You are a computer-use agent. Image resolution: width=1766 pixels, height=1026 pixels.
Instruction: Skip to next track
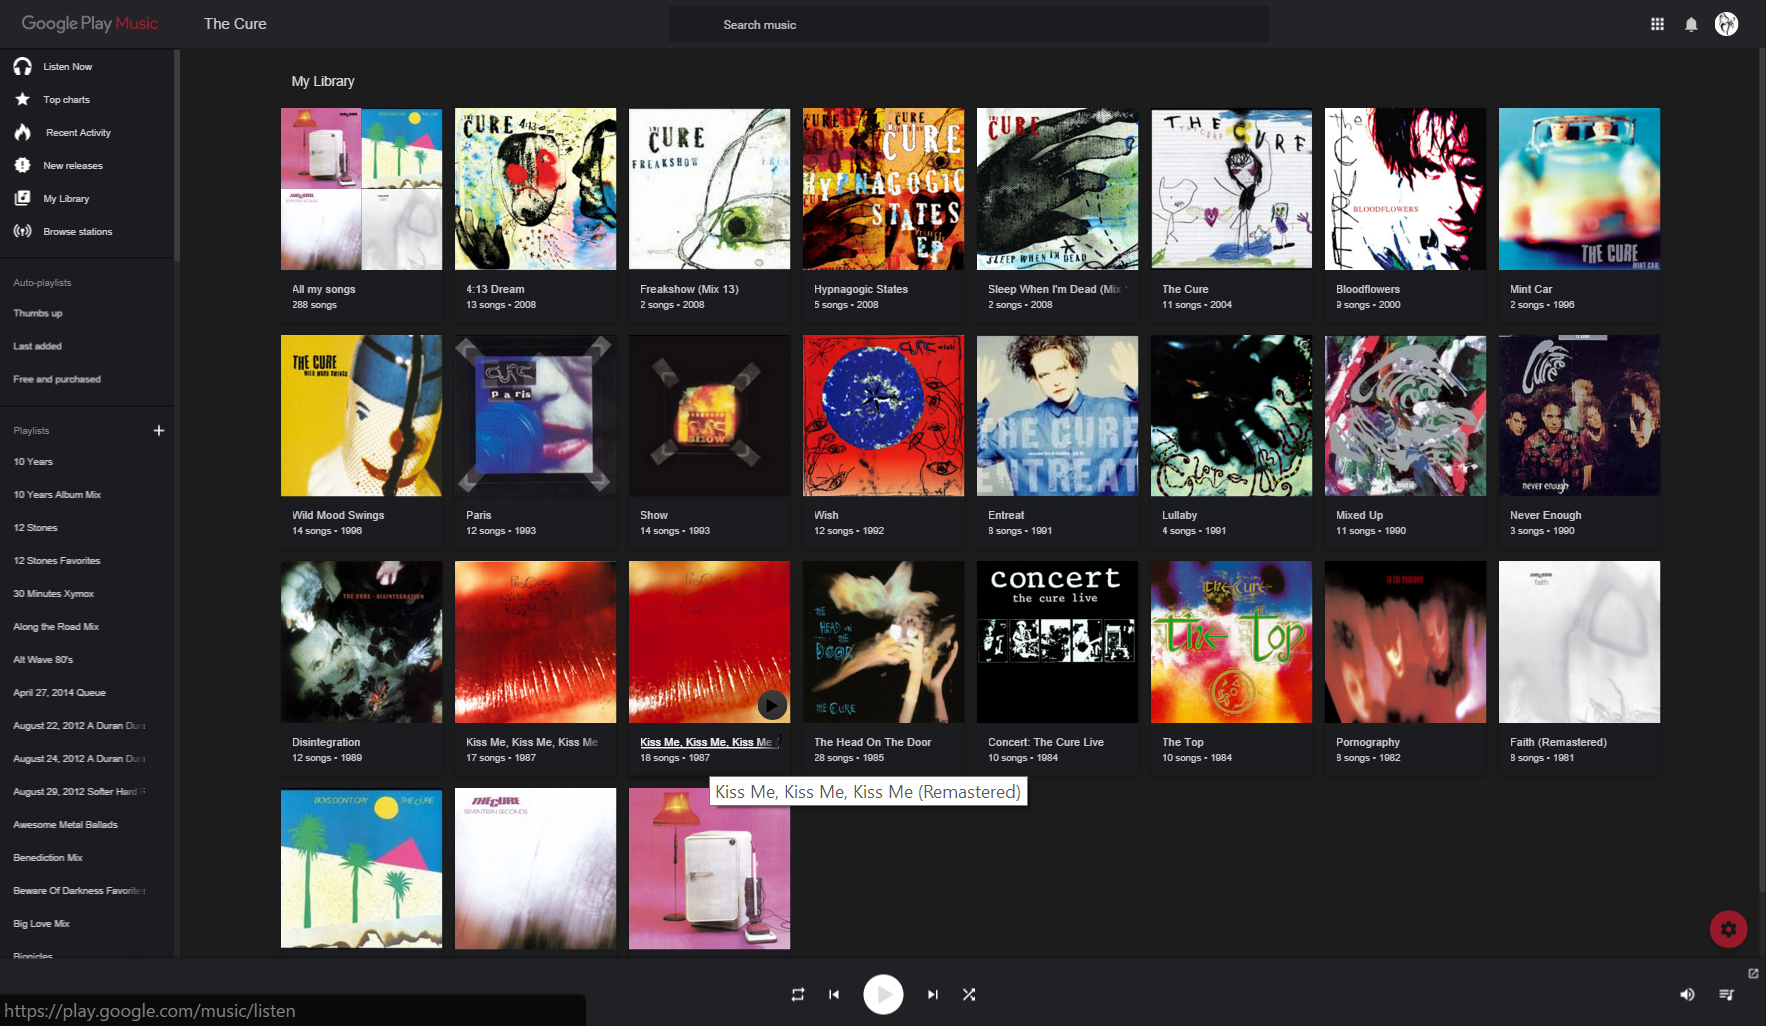tap(932, 994)
